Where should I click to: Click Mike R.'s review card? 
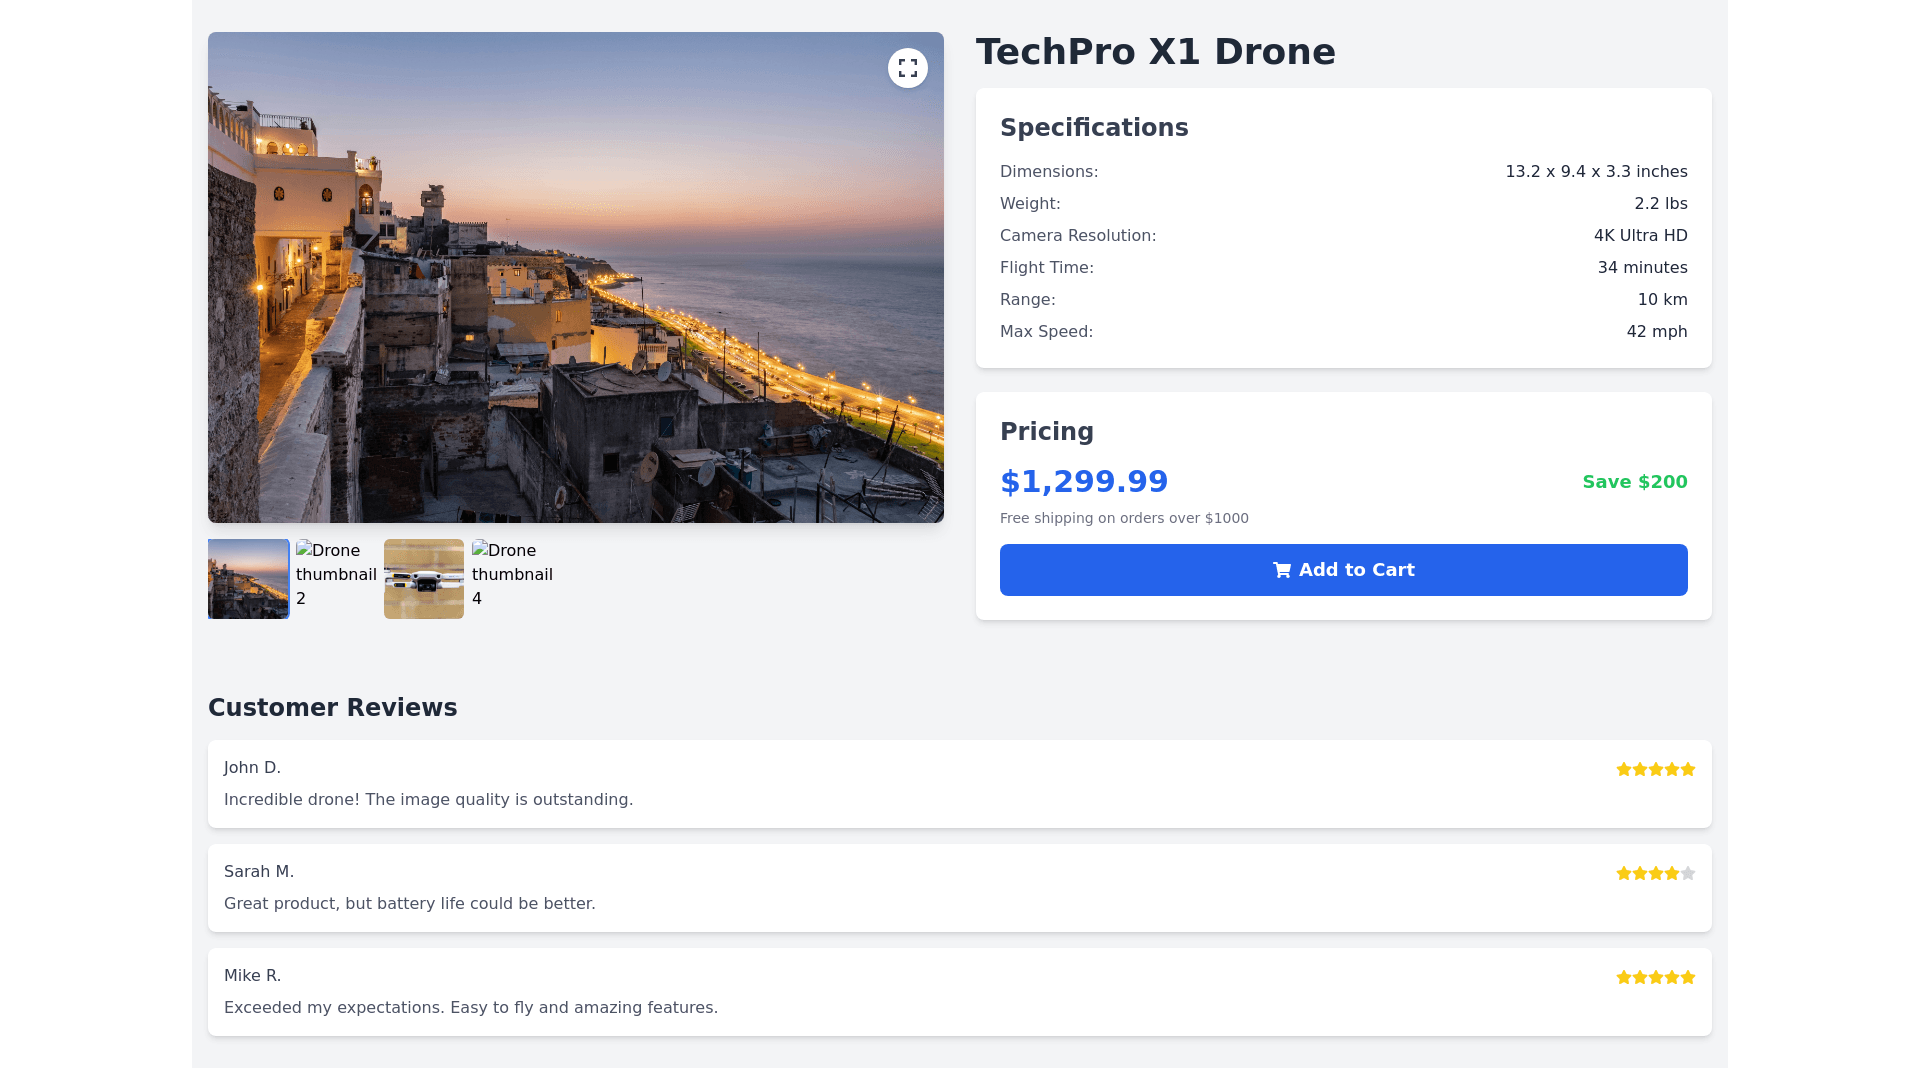point(959,992)
